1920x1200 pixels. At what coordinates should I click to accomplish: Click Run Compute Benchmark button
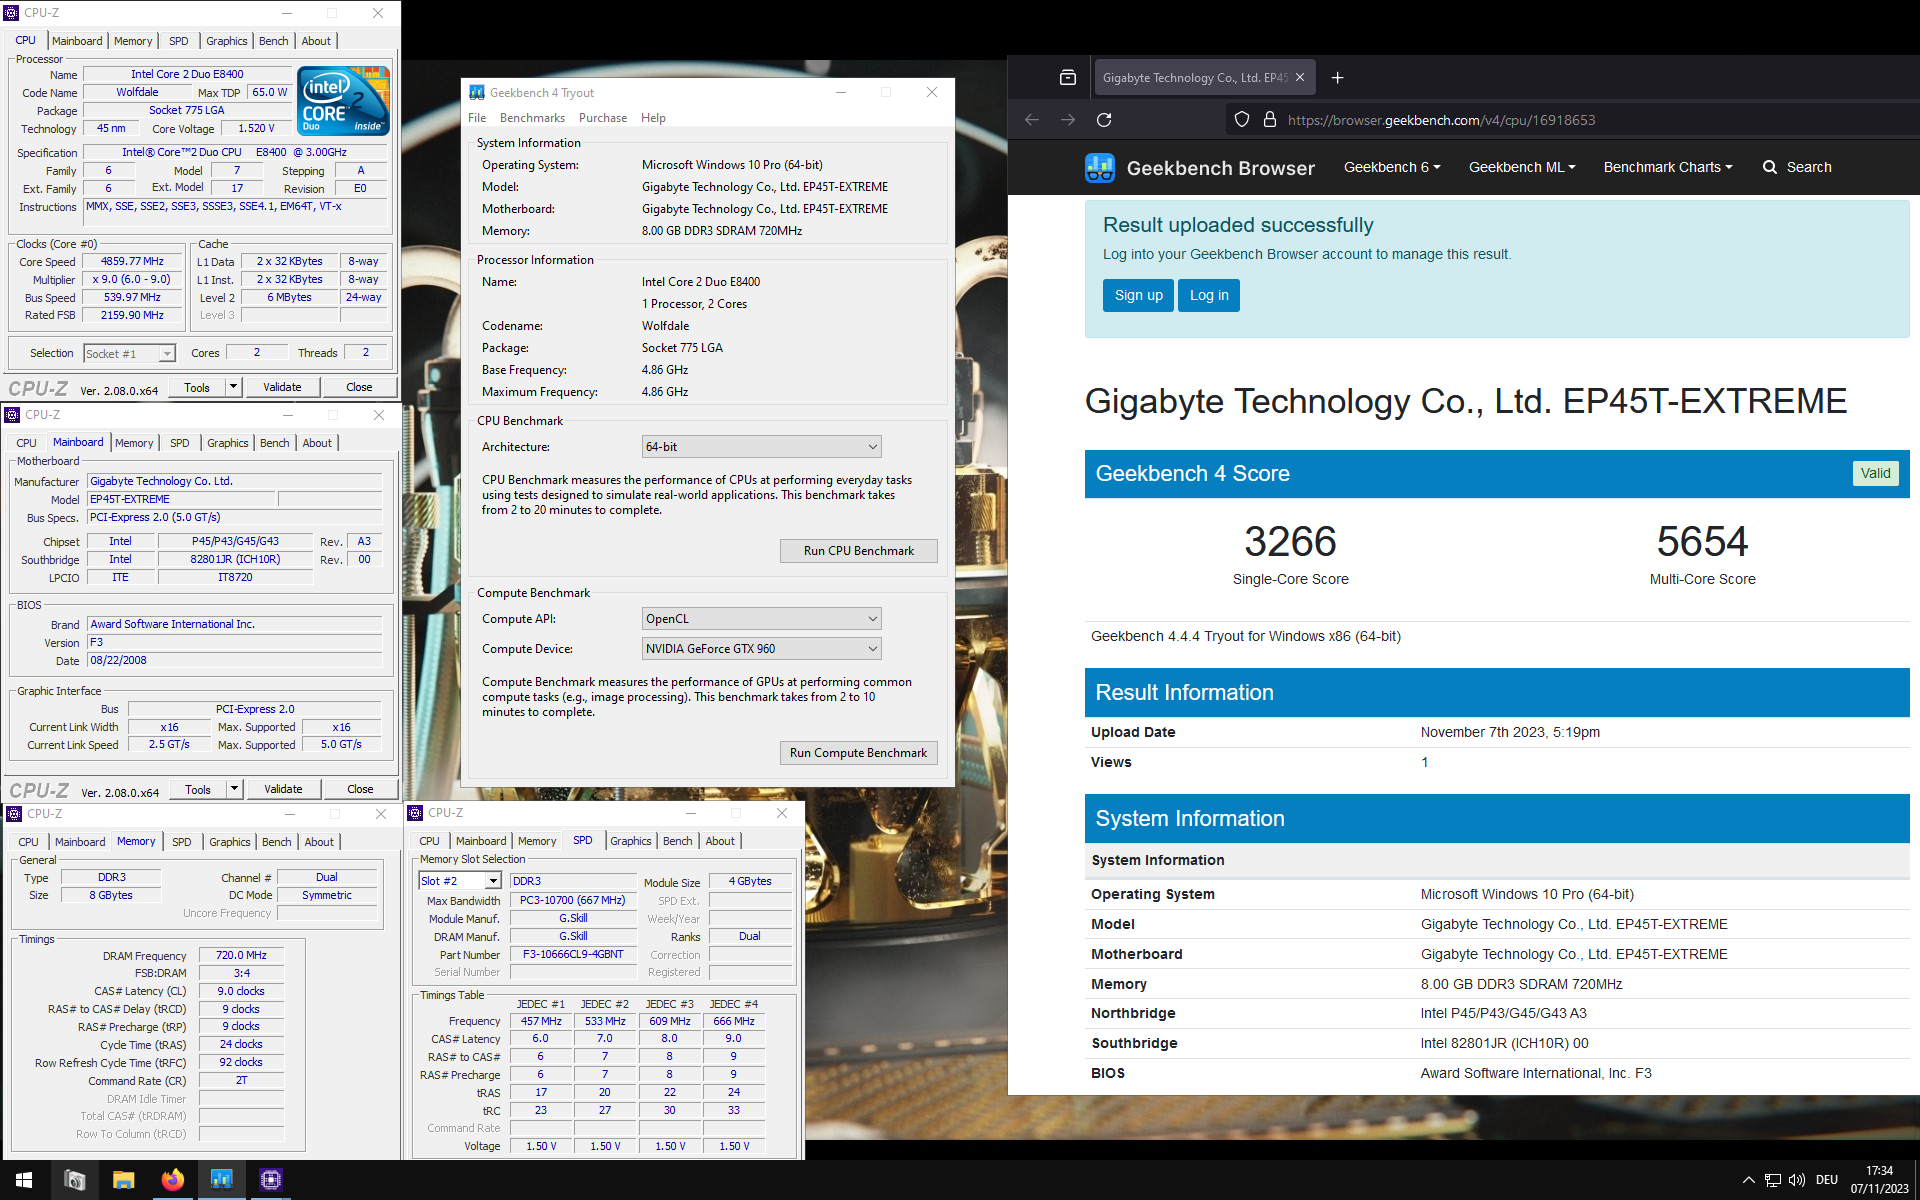point(859,753)
